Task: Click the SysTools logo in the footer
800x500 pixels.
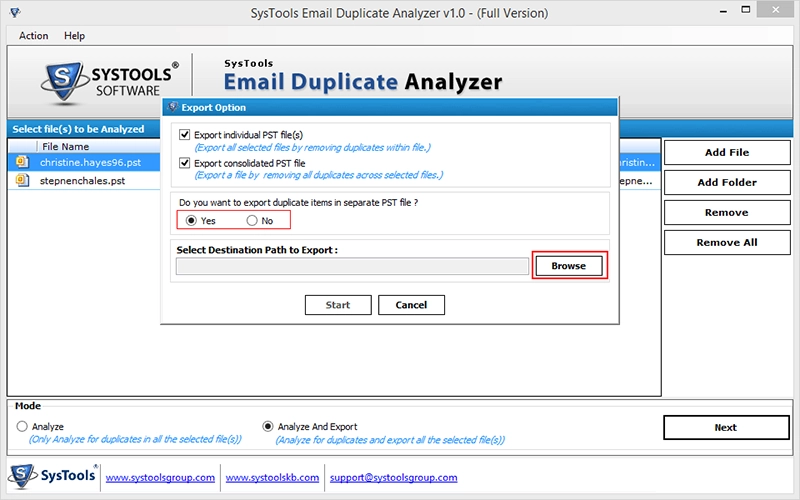Action: 52,476
